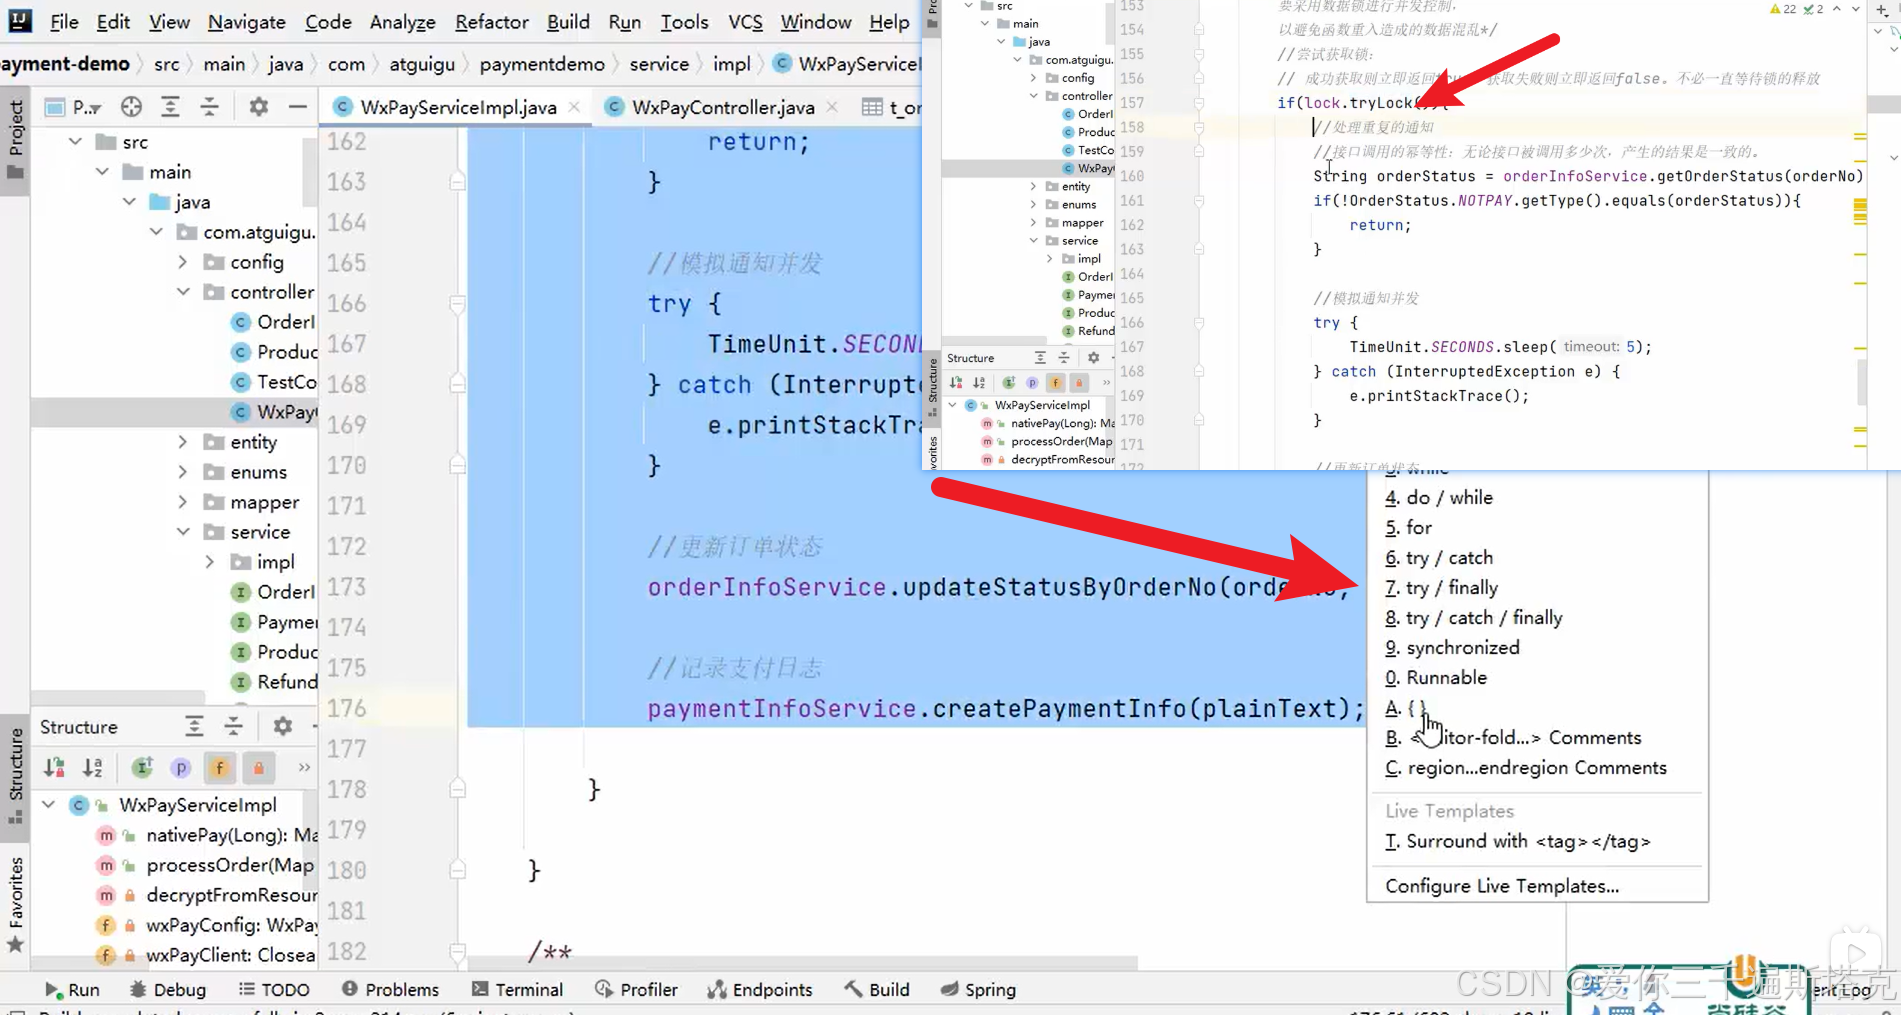Open Structure panel settings gear
This screenshot has height=1015, width=1901.
283,726
